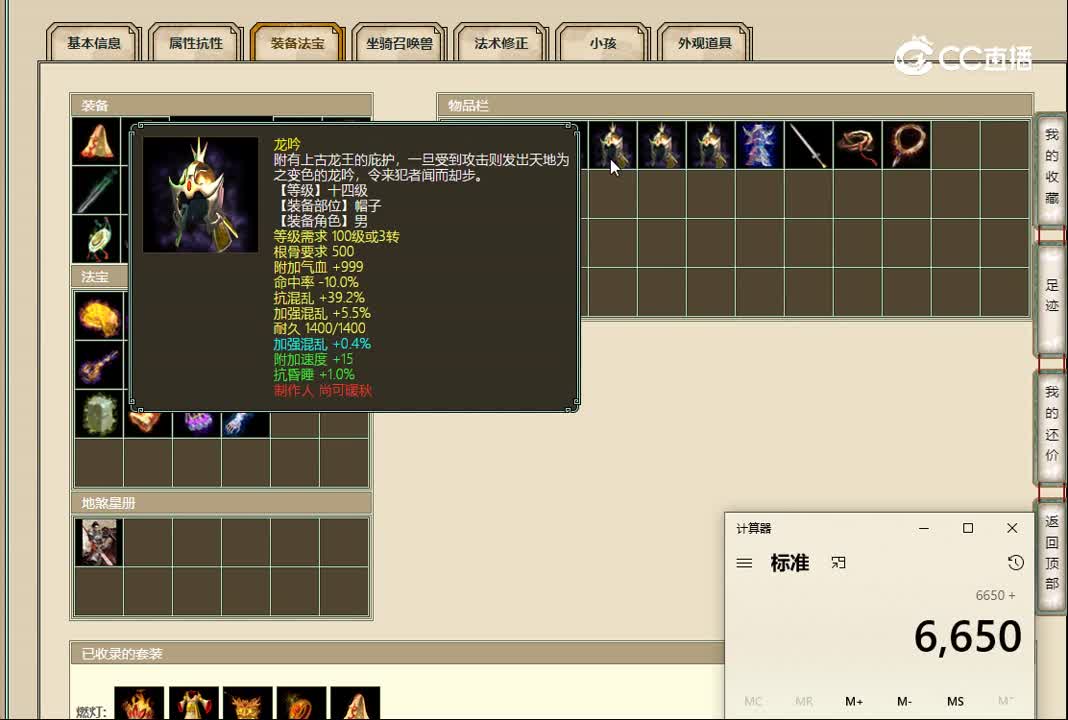Click the green stone tablet 法宝 item
The height and width of the screenshot is (720, 1068).
click(x=99, y=414)
